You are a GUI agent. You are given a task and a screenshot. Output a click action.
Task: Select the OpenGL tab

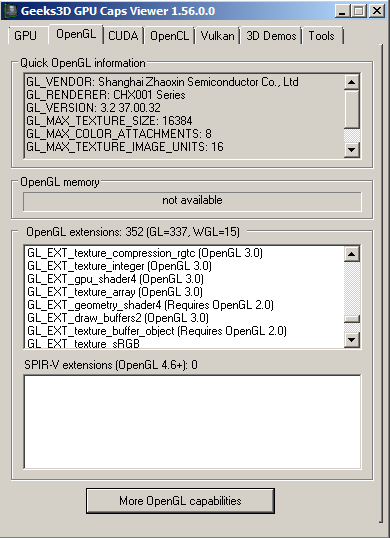76,34
